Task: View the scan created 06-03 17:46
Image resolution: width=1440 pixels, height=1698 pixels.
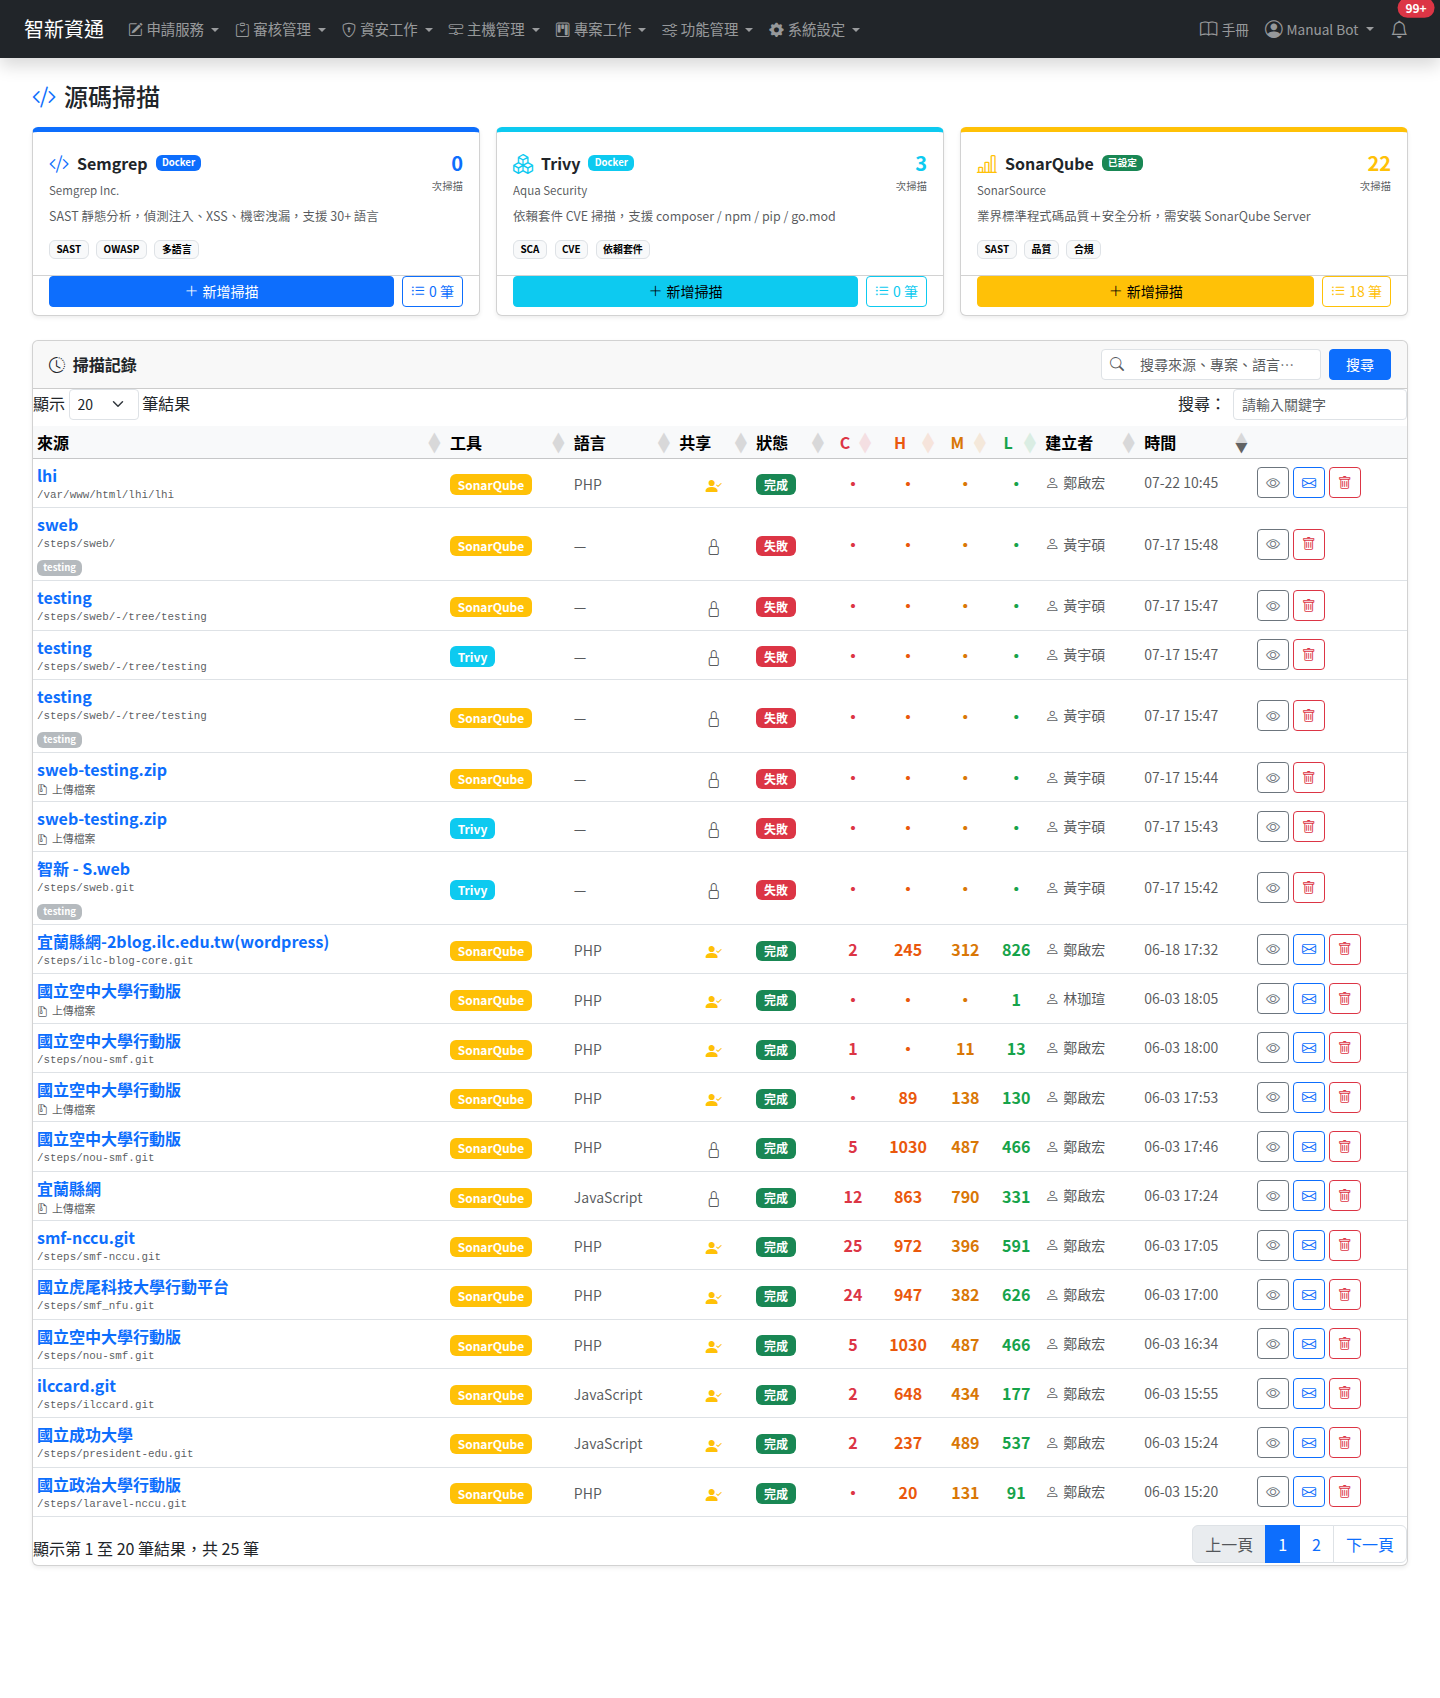Action: [x=1273, y=1147]
